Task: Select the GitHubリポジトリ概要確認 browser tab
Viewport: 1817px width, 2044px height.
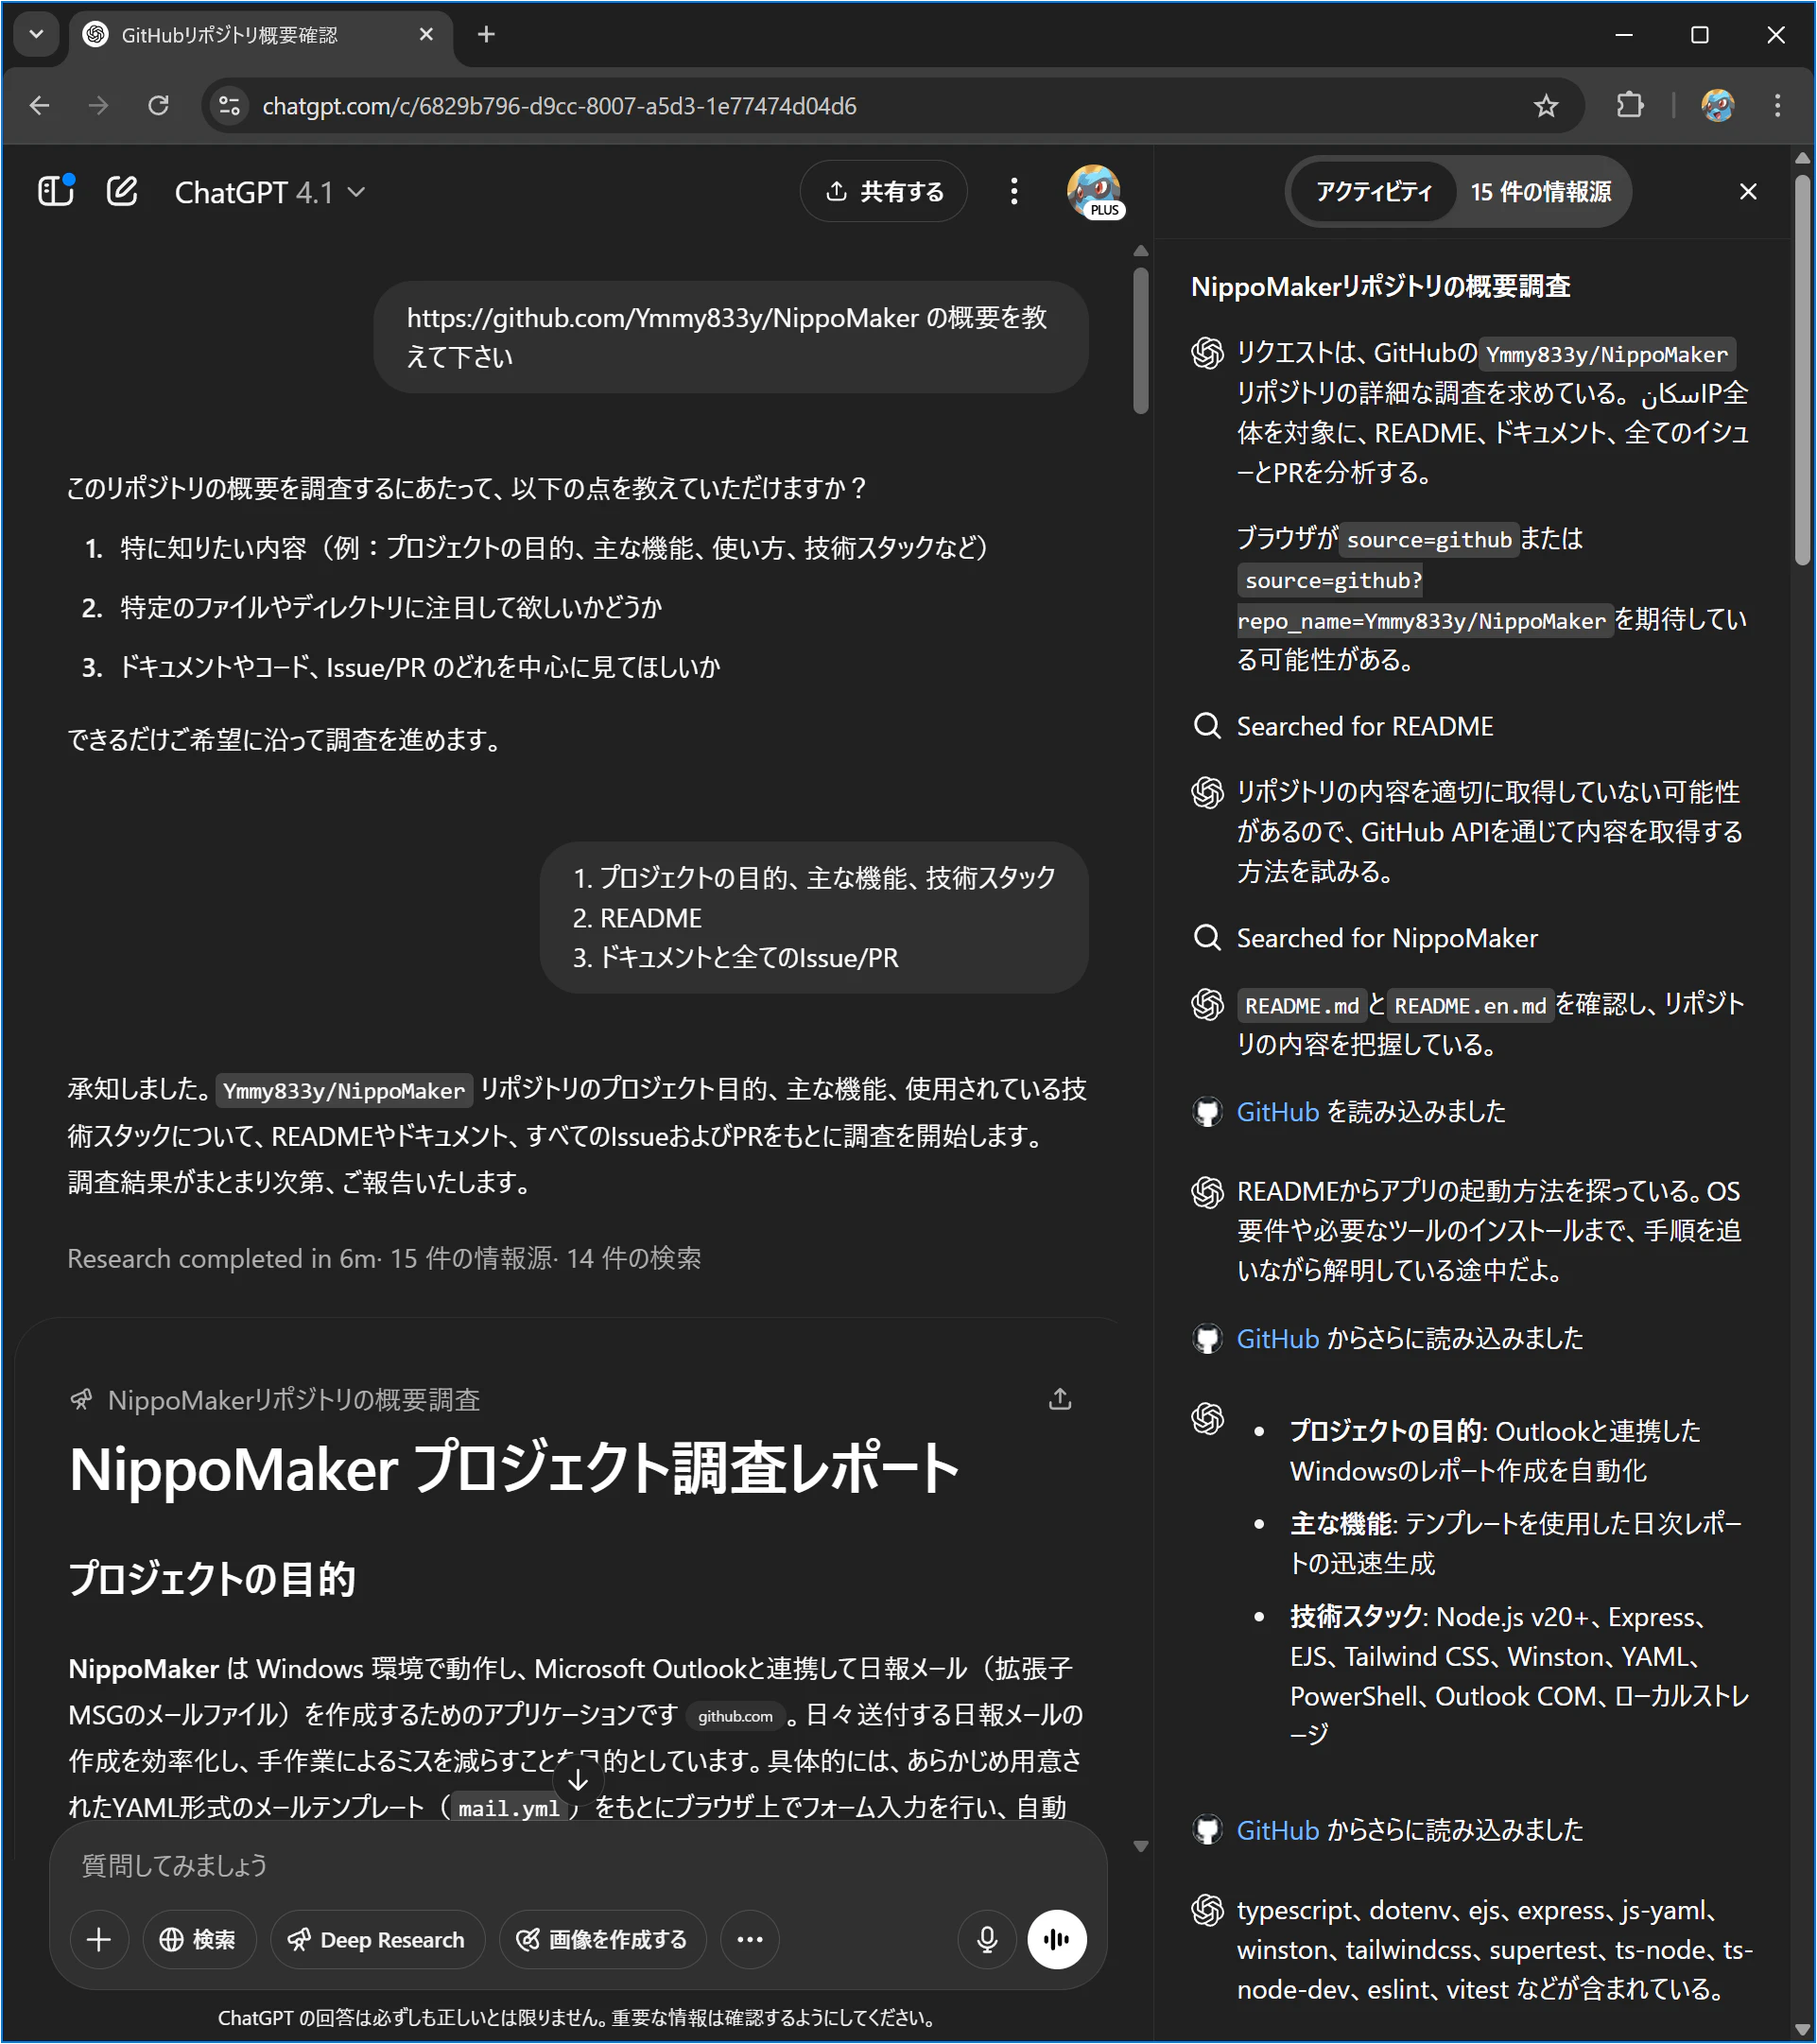Action: pyautogui.click(x=260, y=35)
